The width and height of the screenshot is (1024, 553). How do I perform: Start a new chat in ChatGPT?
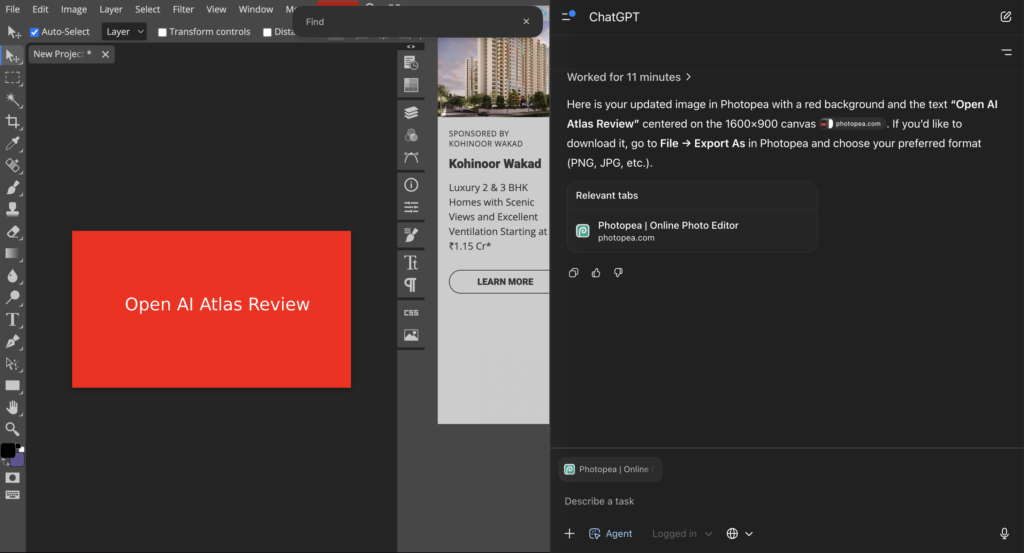click(1006, 17)
